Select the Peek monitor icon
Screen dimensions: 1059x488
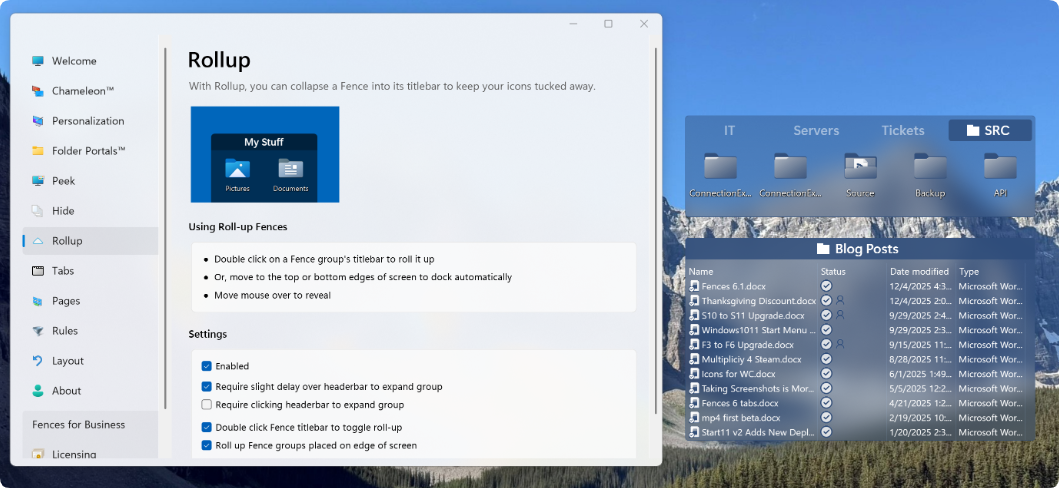coord(38,181)
